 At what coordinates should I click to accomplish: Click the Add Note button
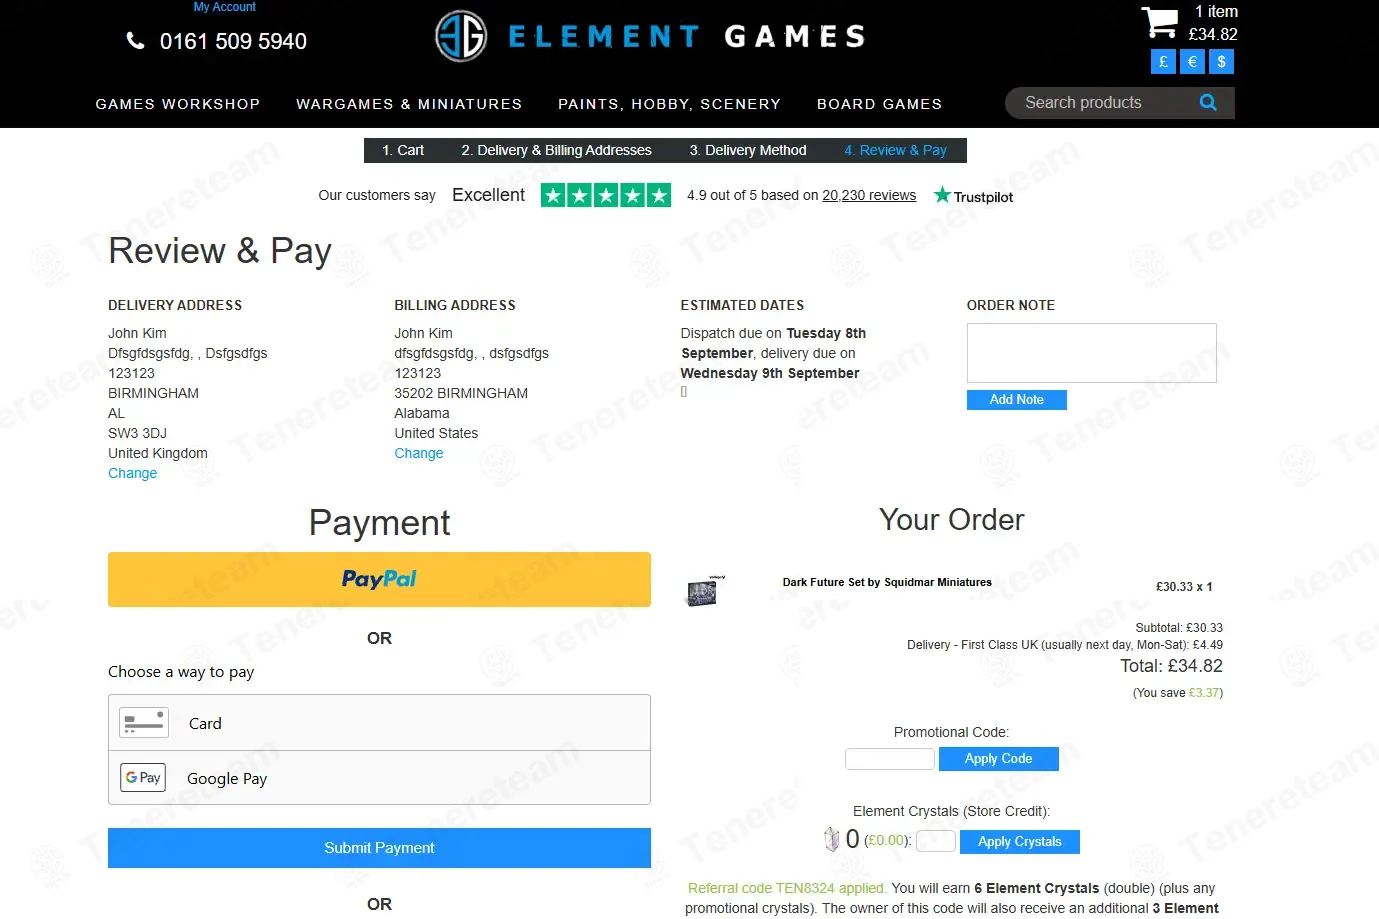[x=1017, y=400]
